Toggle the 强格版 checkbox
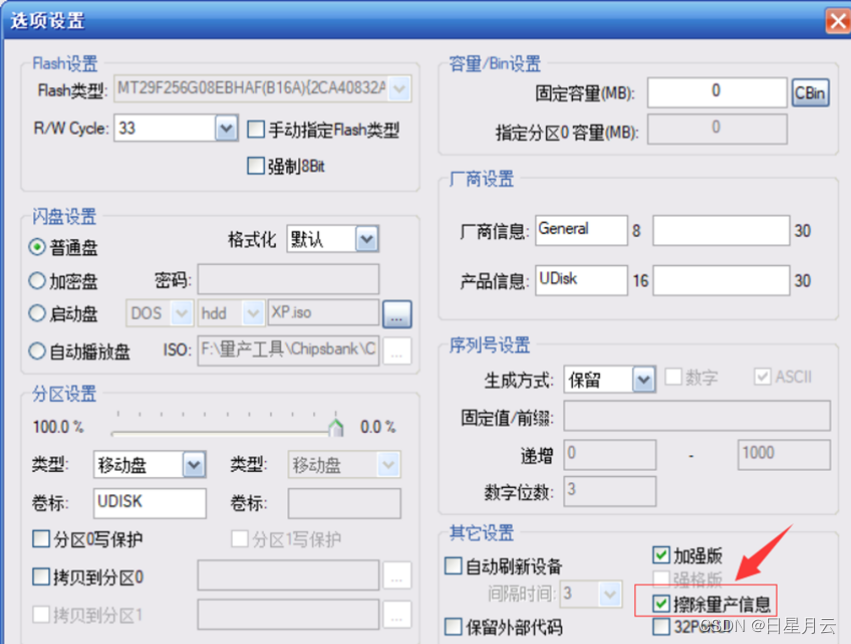This screenshot has height=644, width=851. pos(661,579)
